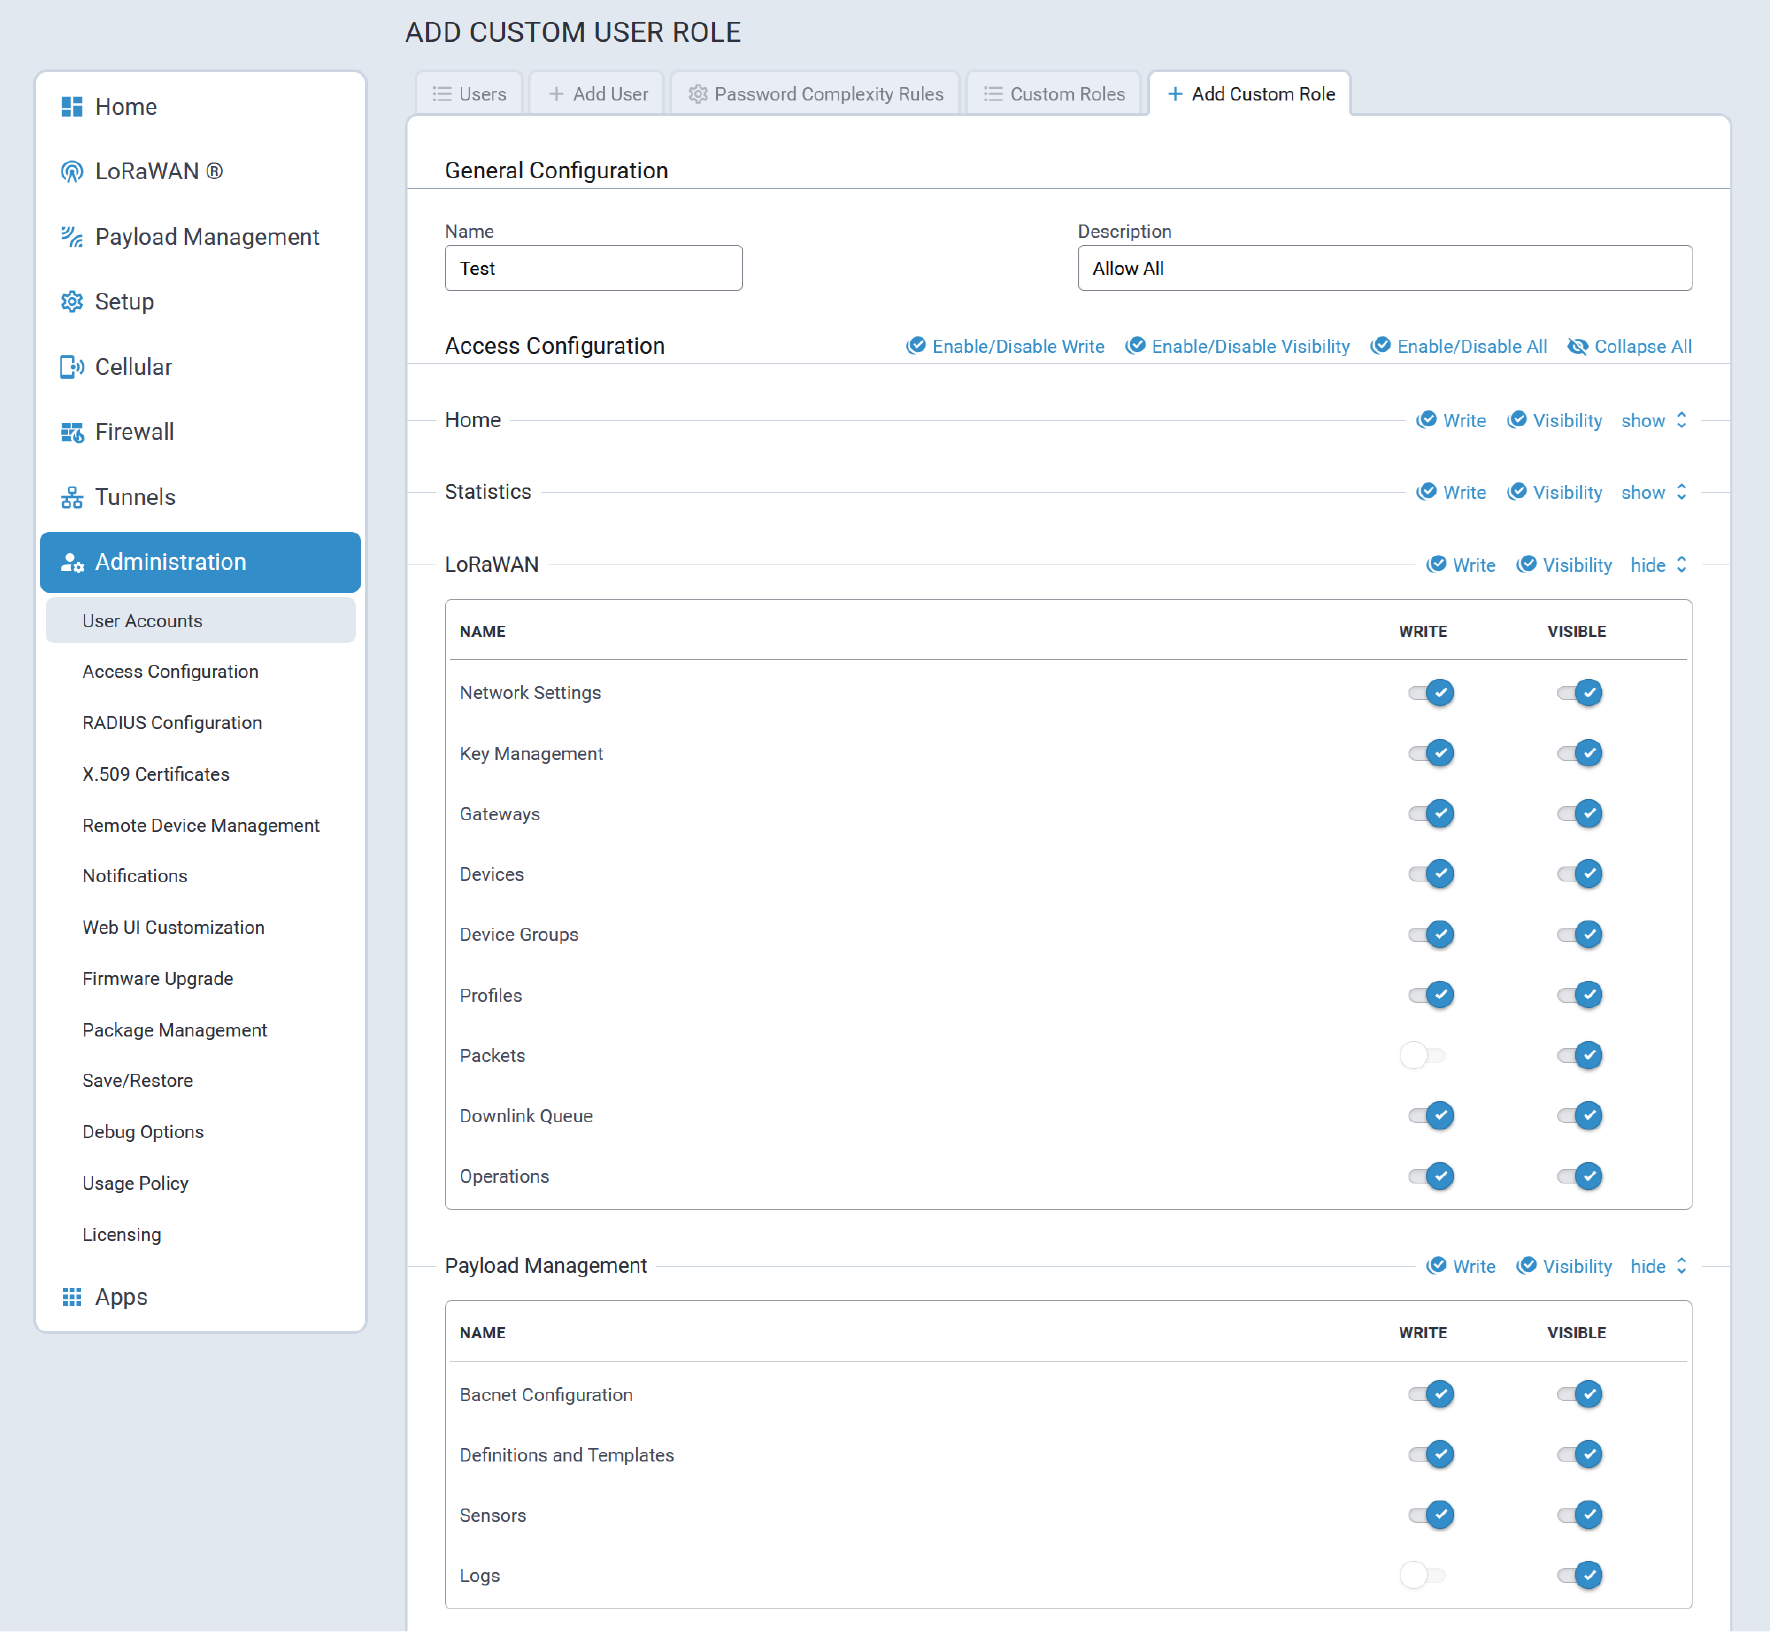The image size is (1770, 1632).
Task: Turn on Write toggle for Logs
Action: [x=1422, y=1575]
